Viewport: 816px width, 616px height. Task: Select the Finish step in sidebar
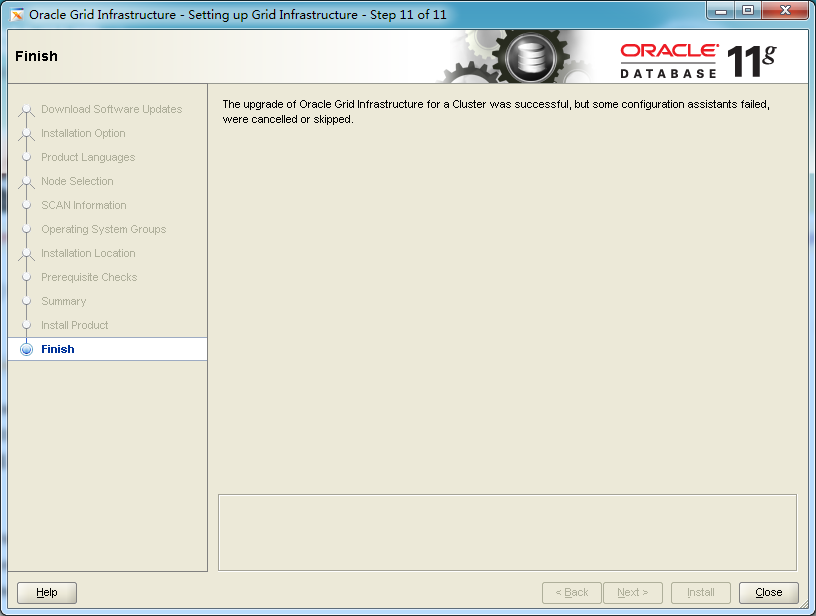pyautogui.click(x=108, y=349)
